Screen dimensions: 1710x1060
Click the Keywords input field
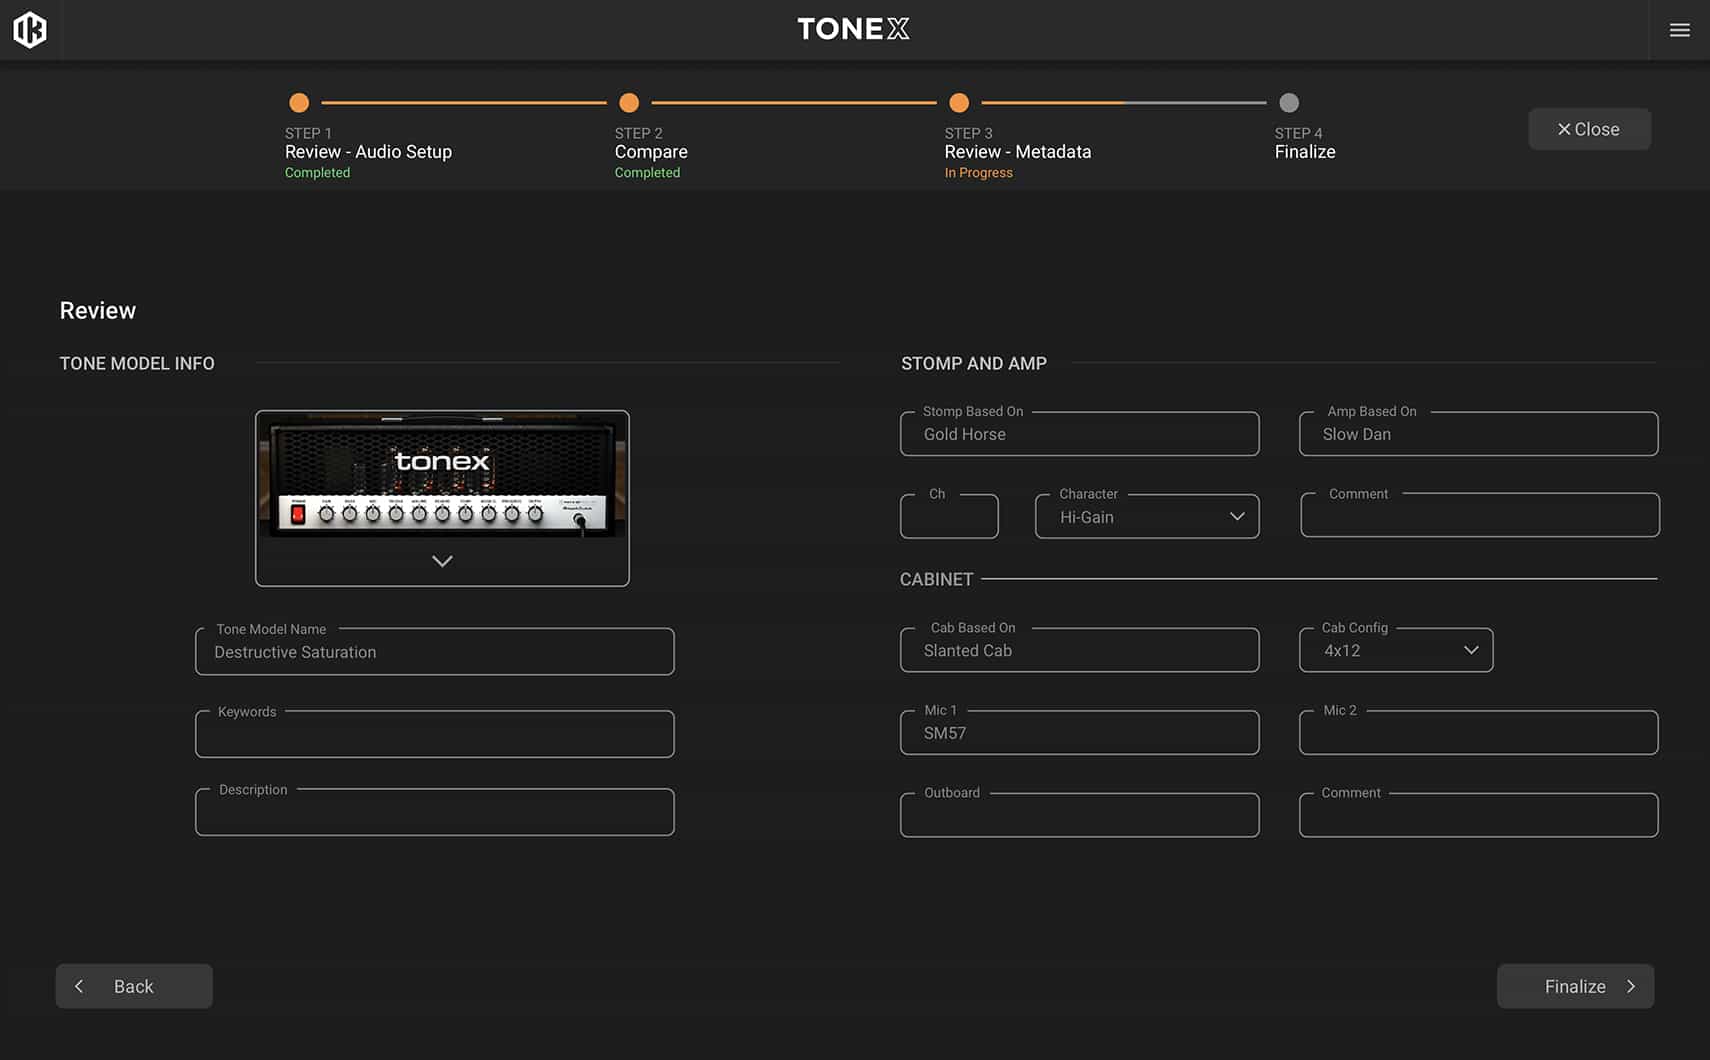435,734
